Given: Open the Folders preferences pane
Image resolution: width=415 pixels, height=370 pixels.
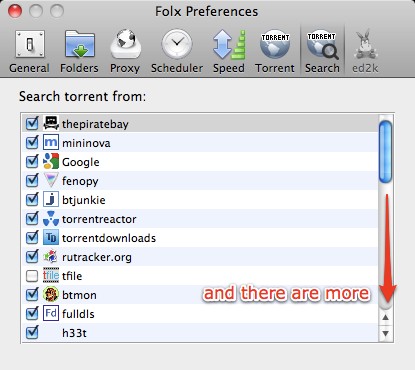Looking at the screenshot, I should point(79,51).
